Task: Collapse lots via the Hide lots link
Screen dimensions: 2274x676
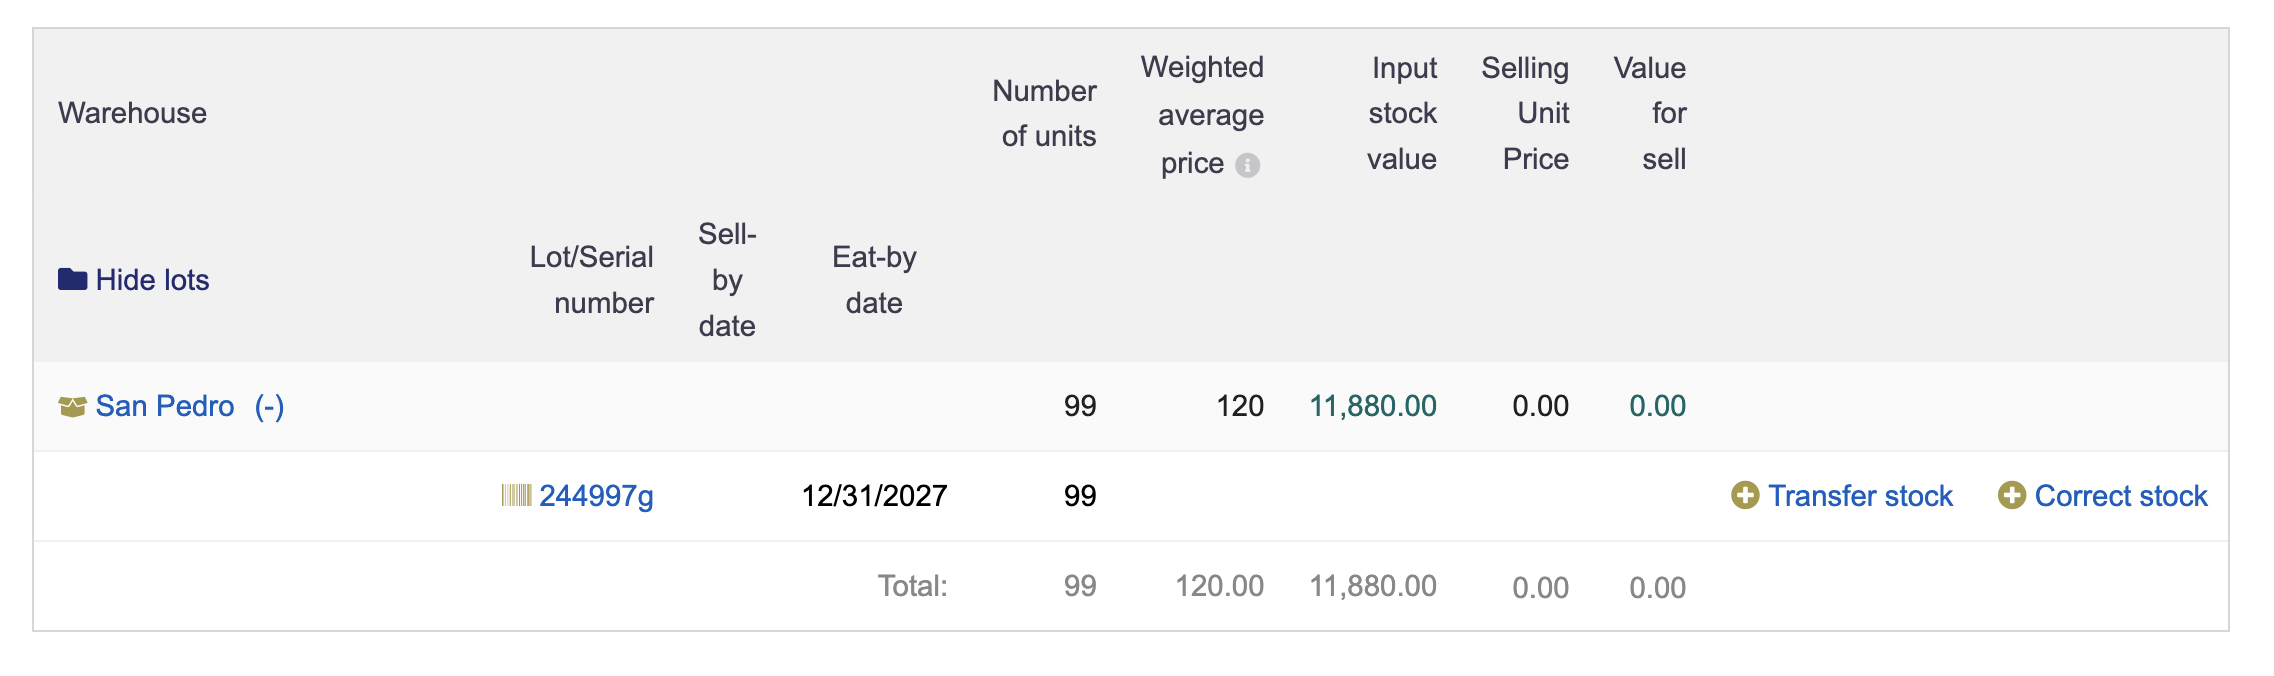Action: tap(152, 280)
